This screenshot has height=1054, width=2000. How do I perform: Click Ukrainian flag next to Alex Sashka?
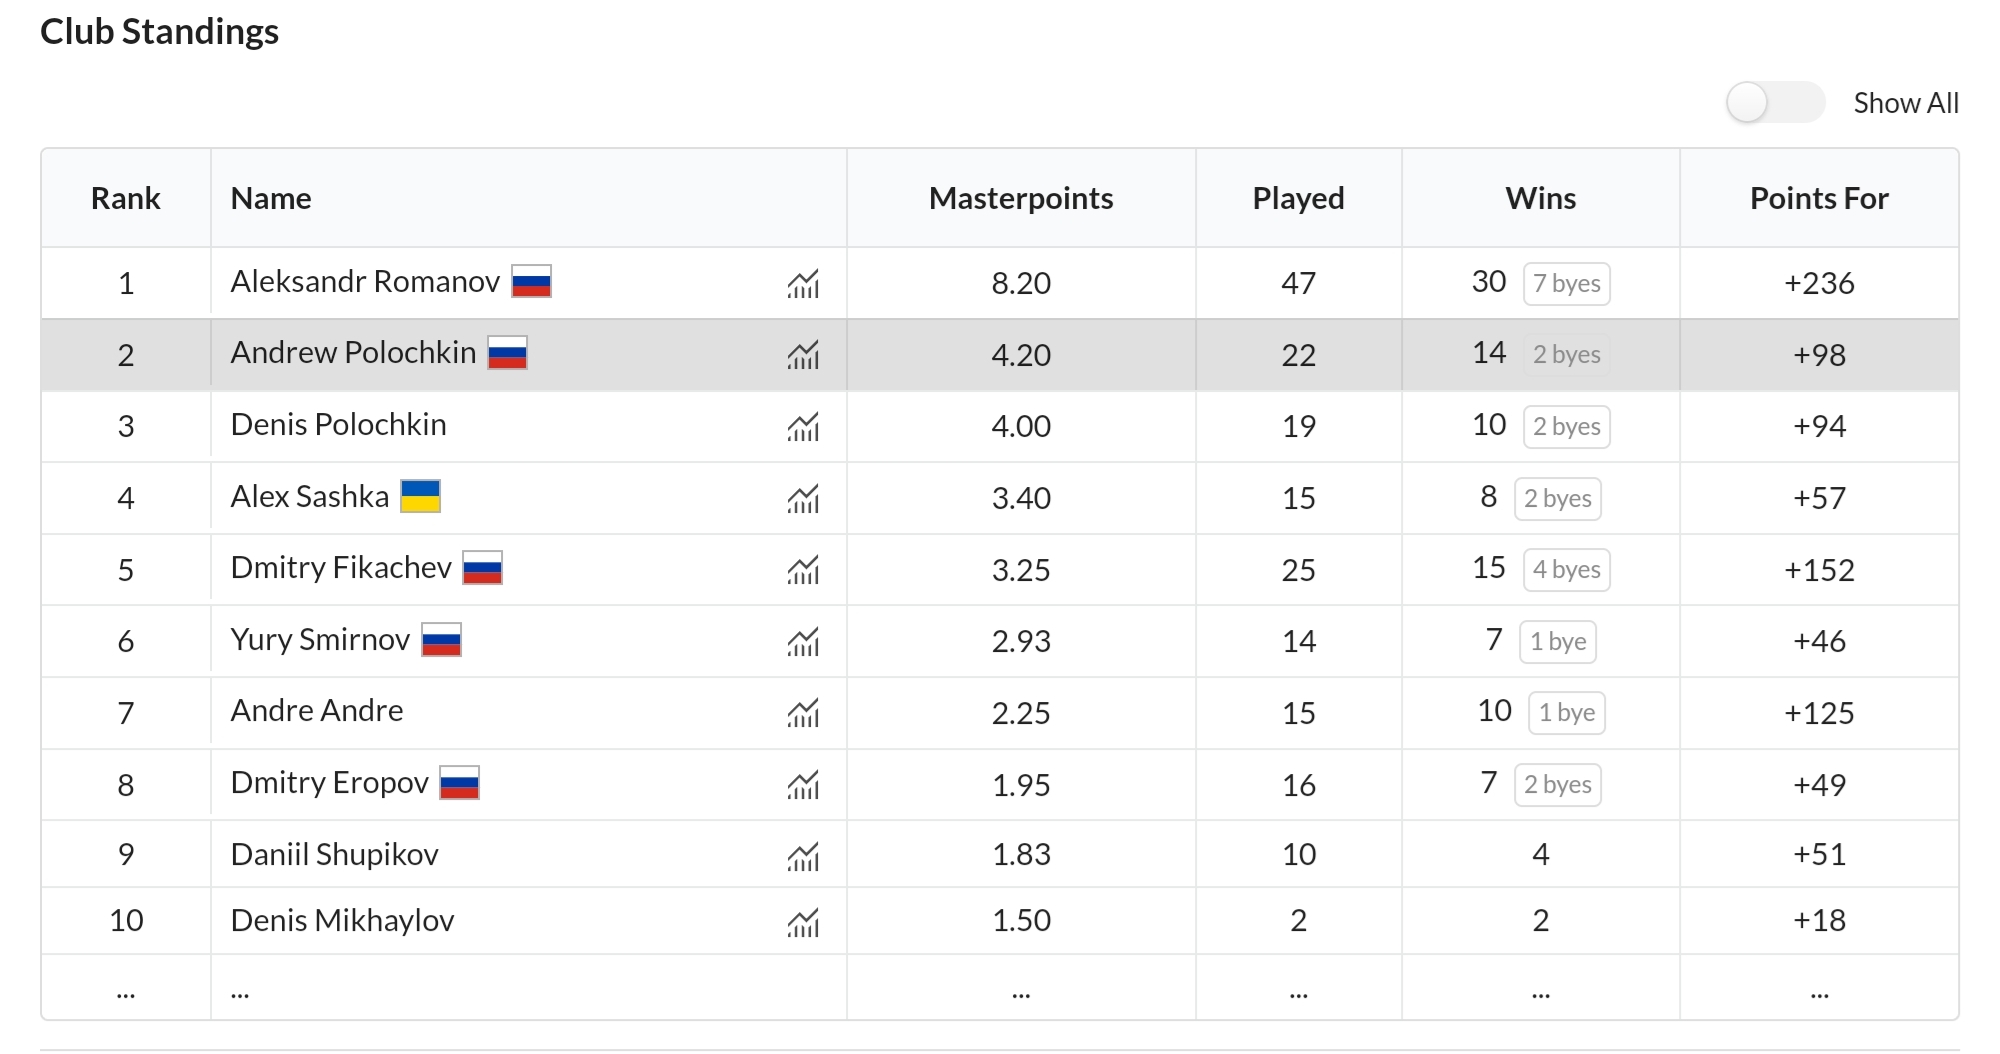click(x=420, y=496)
